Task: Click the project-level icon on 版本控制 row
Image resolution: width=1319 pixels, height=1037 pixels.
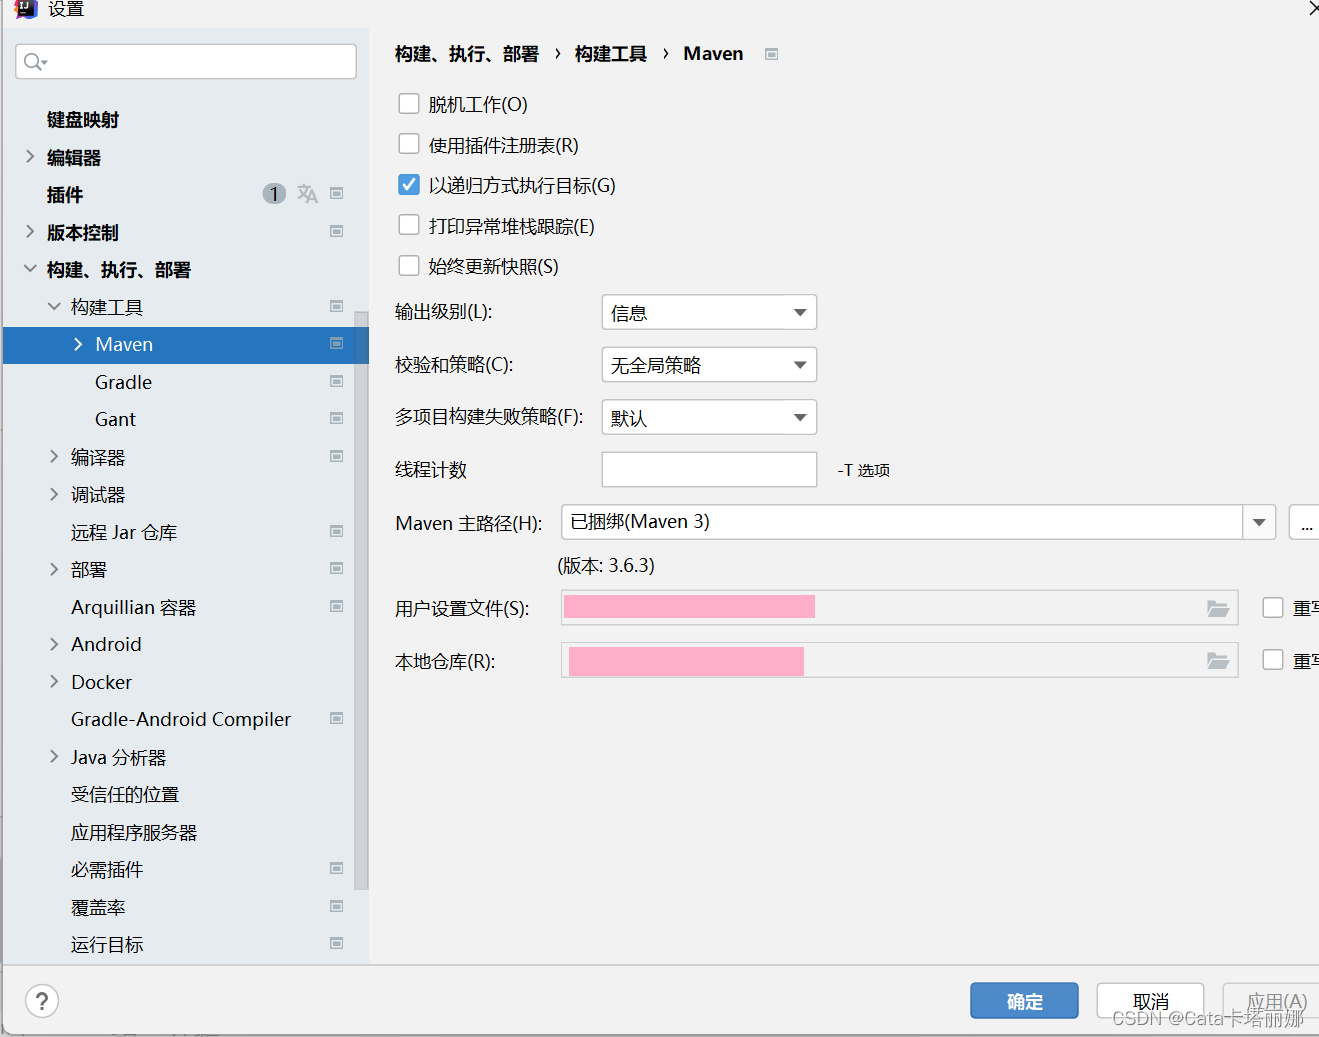Action: click(337, 232)
